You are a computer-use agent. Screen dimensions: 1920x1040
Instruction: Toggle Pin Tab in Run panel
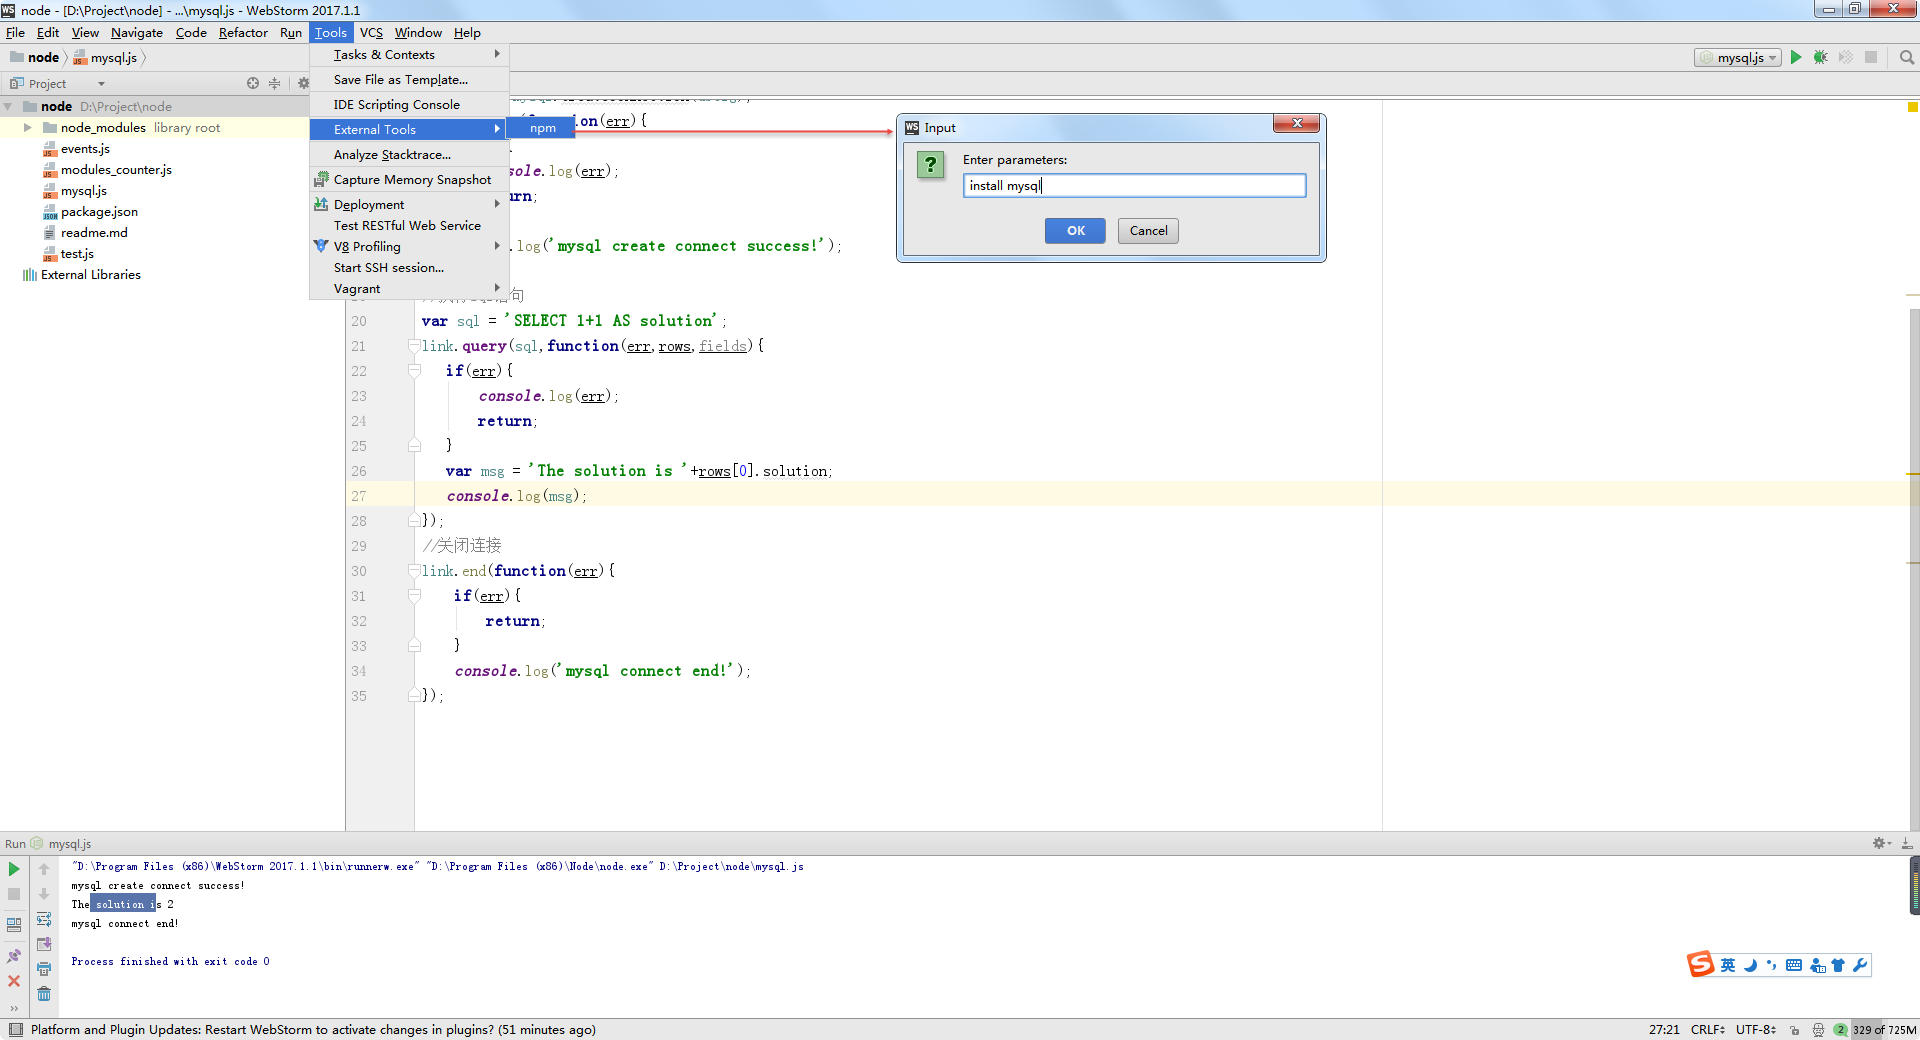point(14,956)
